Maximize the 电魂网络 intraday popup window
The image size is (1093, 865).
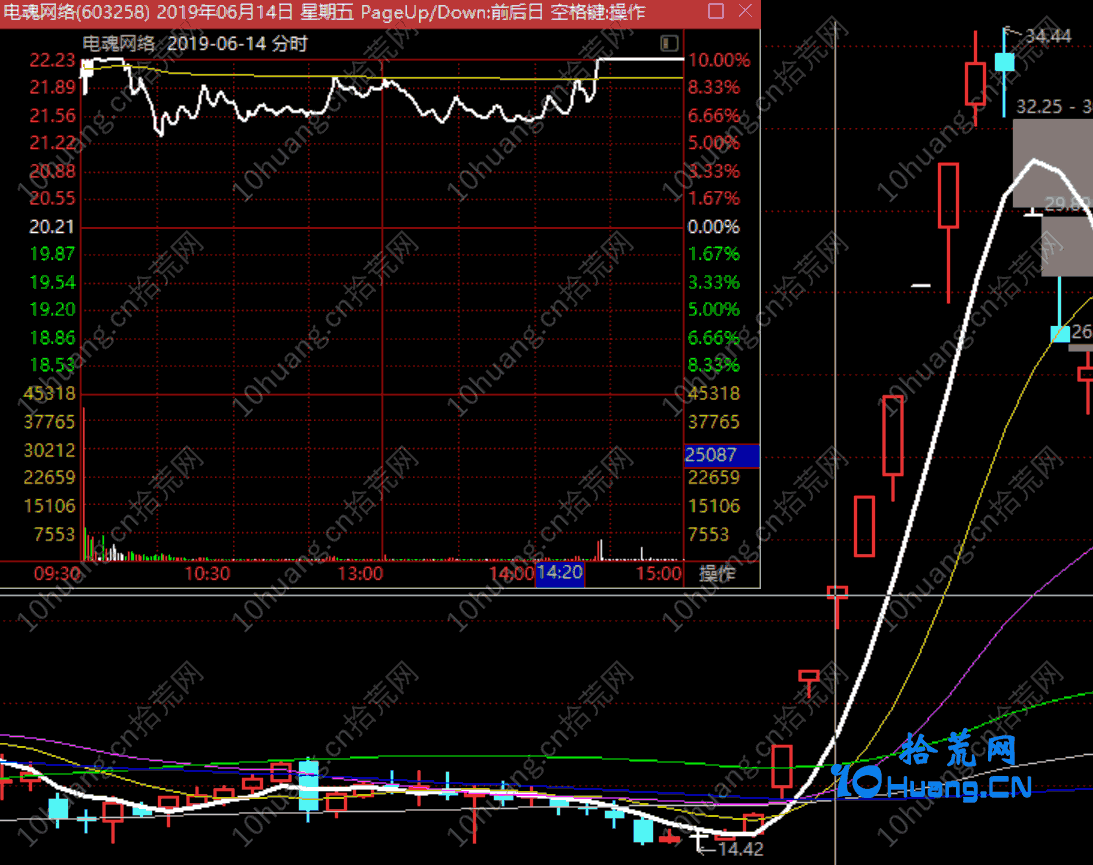[715, 11]
